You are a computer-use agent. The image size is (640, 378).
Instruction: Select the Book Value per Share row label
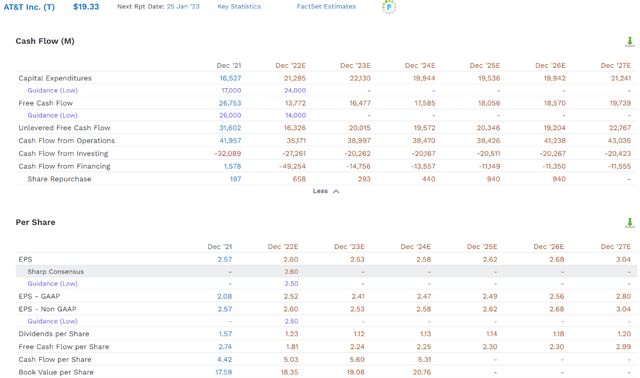(56, 372)
